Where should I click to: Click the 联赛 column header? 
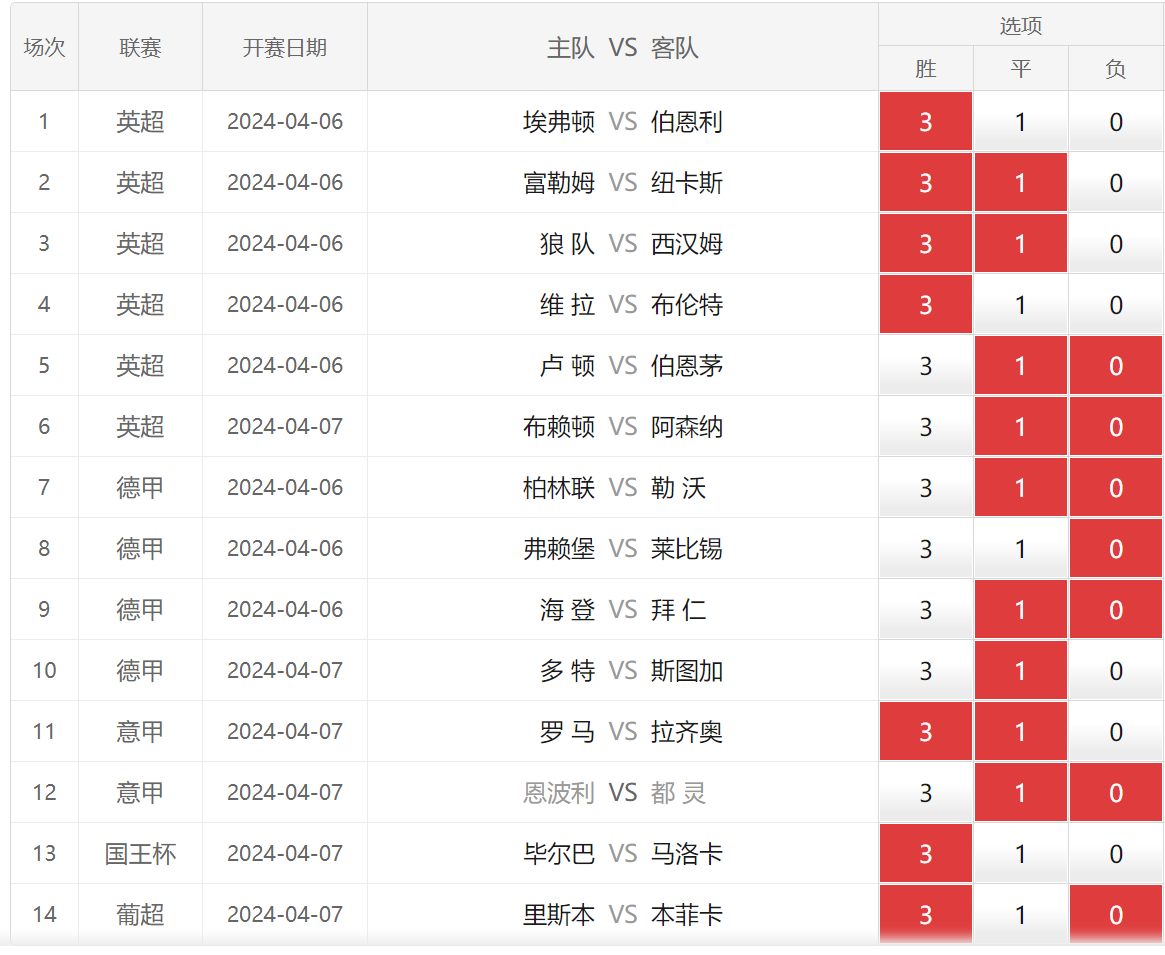click(x=140, y=48)
